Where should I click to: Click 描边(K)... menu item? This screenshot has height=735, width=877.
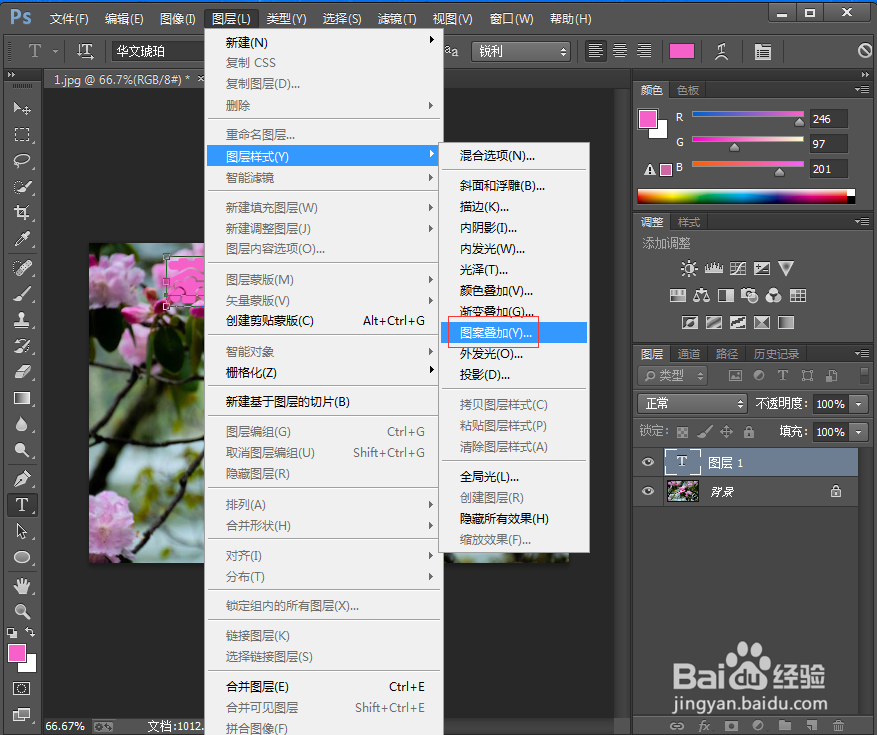coord(514,207)
